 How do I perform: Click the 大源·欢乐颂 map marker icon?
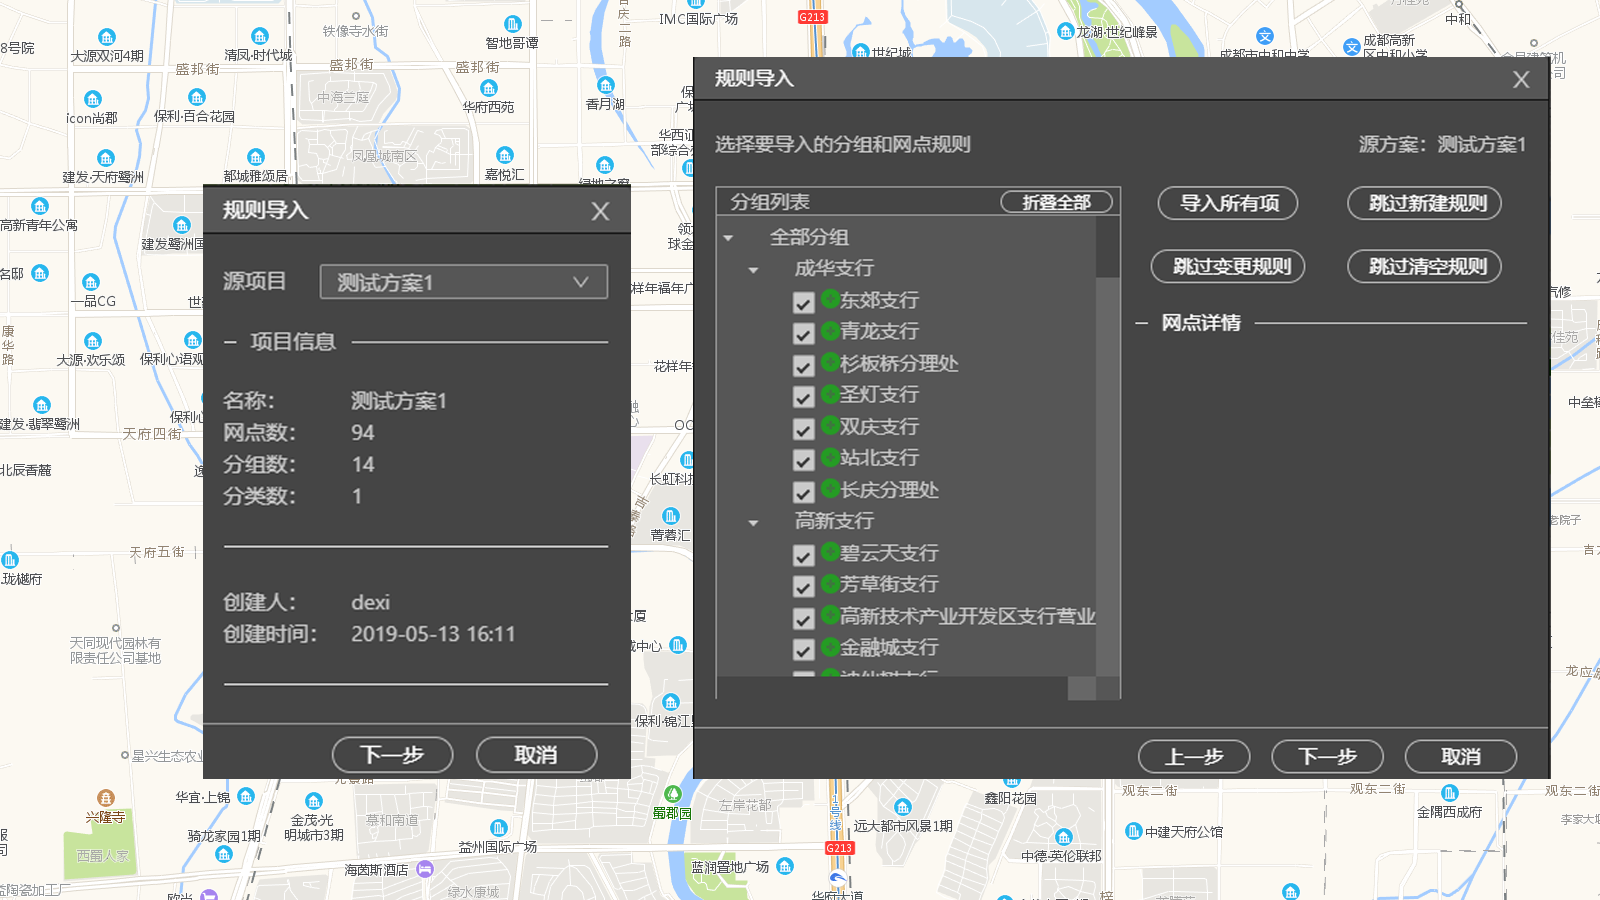point(93,341)
